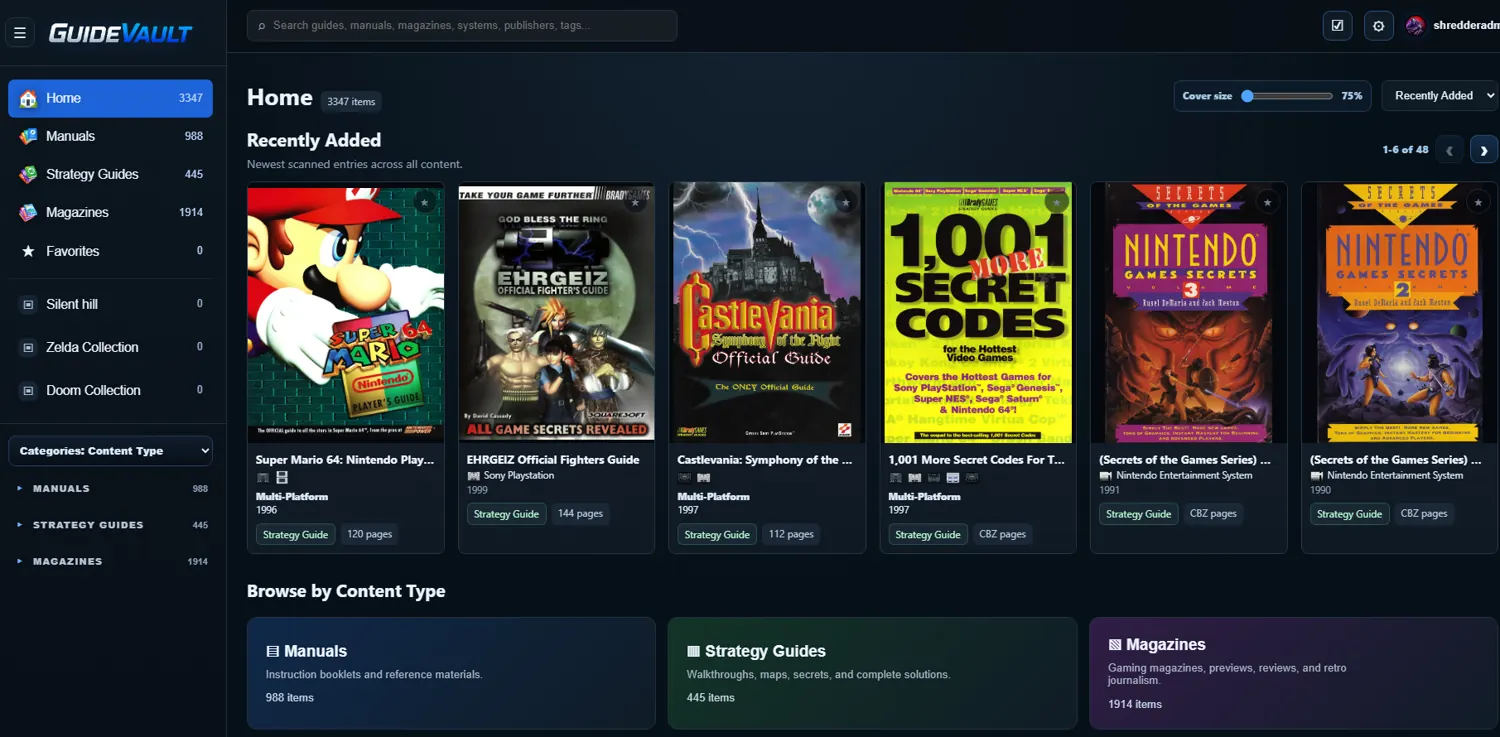The image size is (1500, 737).
Task: Click the Magazines sidebar icon
Action: coord(28,212)
